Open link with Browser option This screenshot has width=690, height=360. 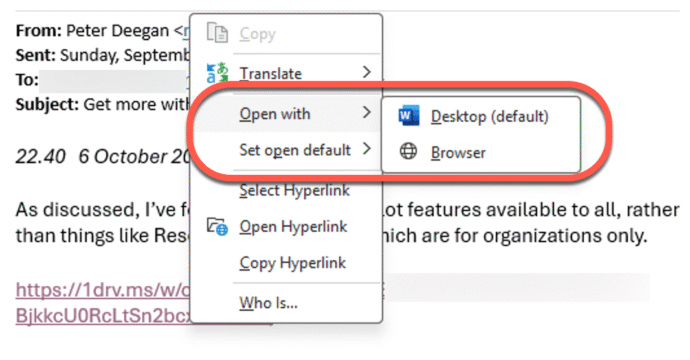click(x=481, y=152)
